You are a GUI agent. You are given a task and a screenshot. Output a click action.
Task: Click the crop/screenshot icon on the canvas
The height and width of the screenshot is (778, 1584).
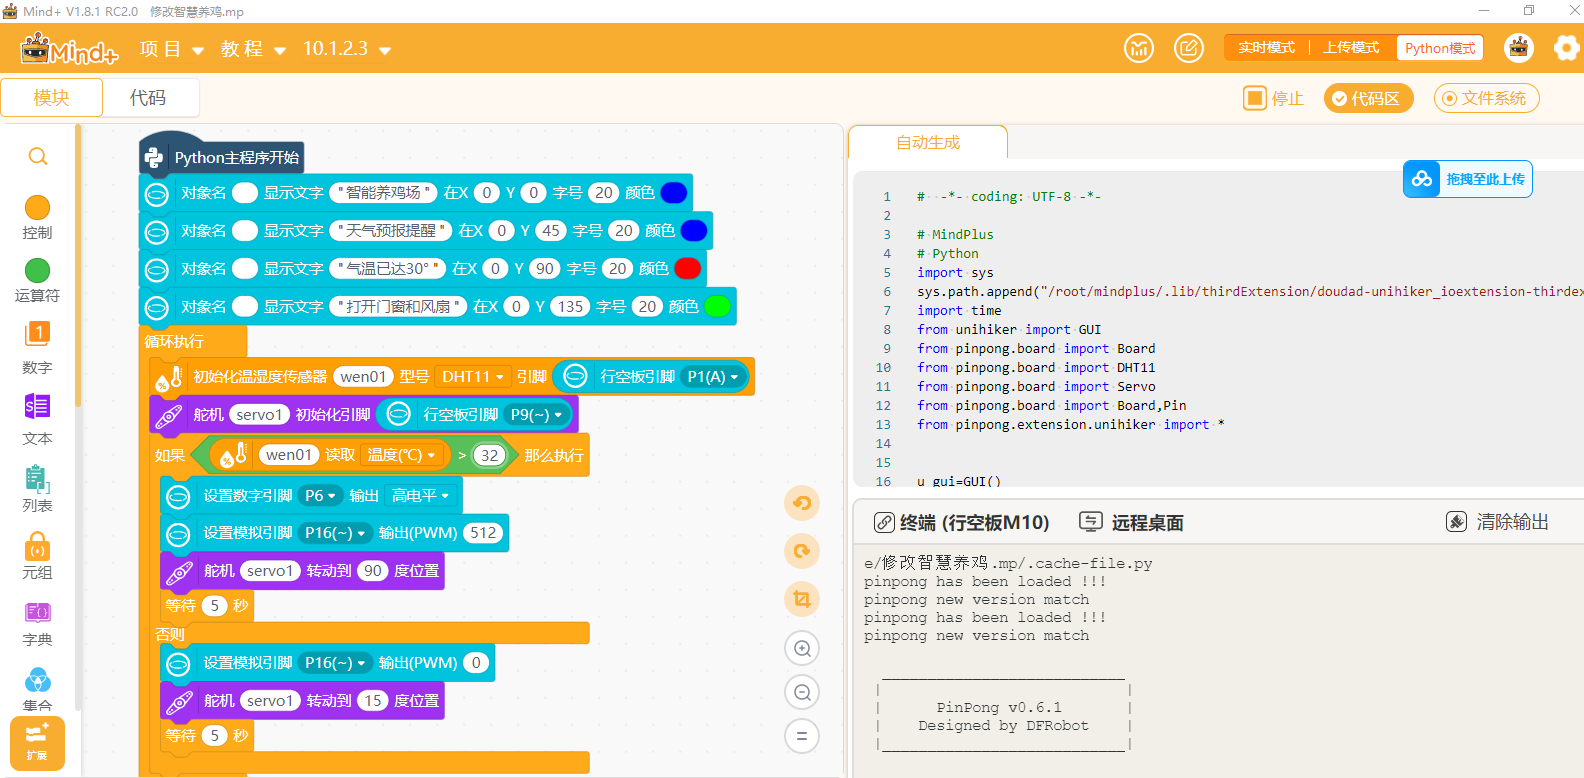pos(802,599)
